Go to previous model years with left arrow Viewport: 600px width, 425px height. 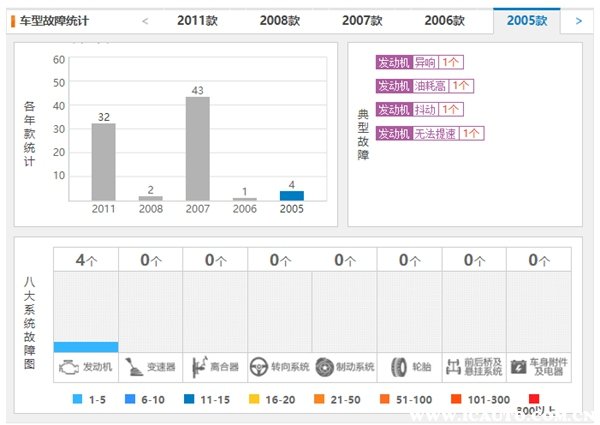(145, 20)
